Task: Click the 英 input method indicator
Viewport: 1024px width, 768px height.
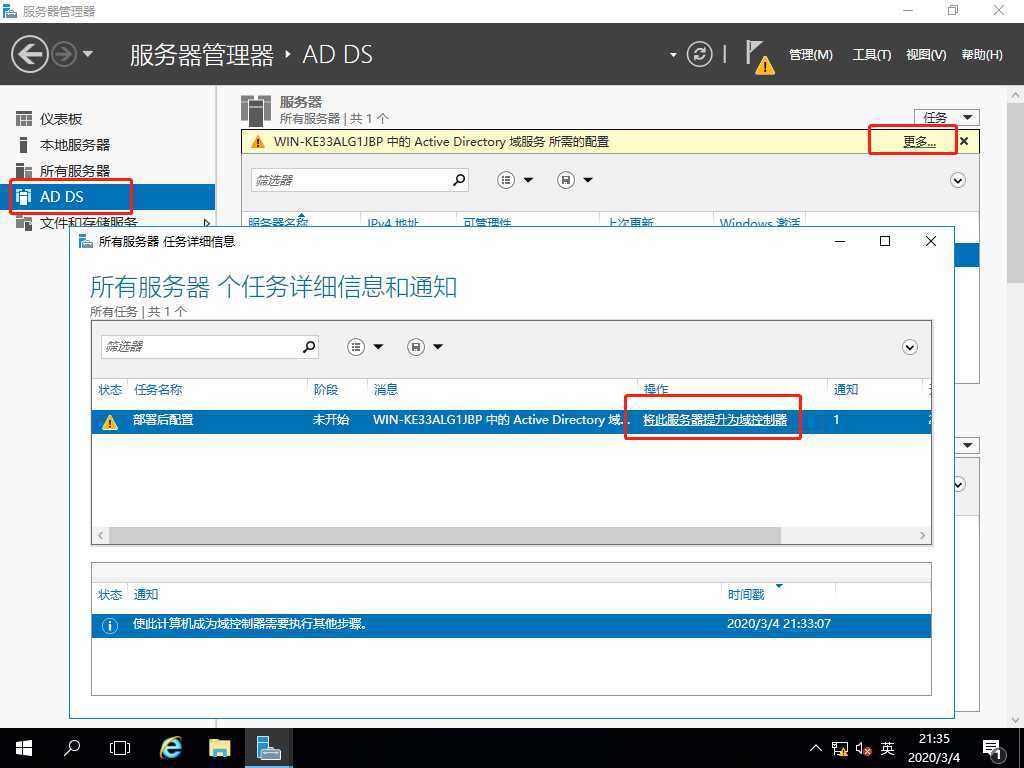Action: point(887,748)
